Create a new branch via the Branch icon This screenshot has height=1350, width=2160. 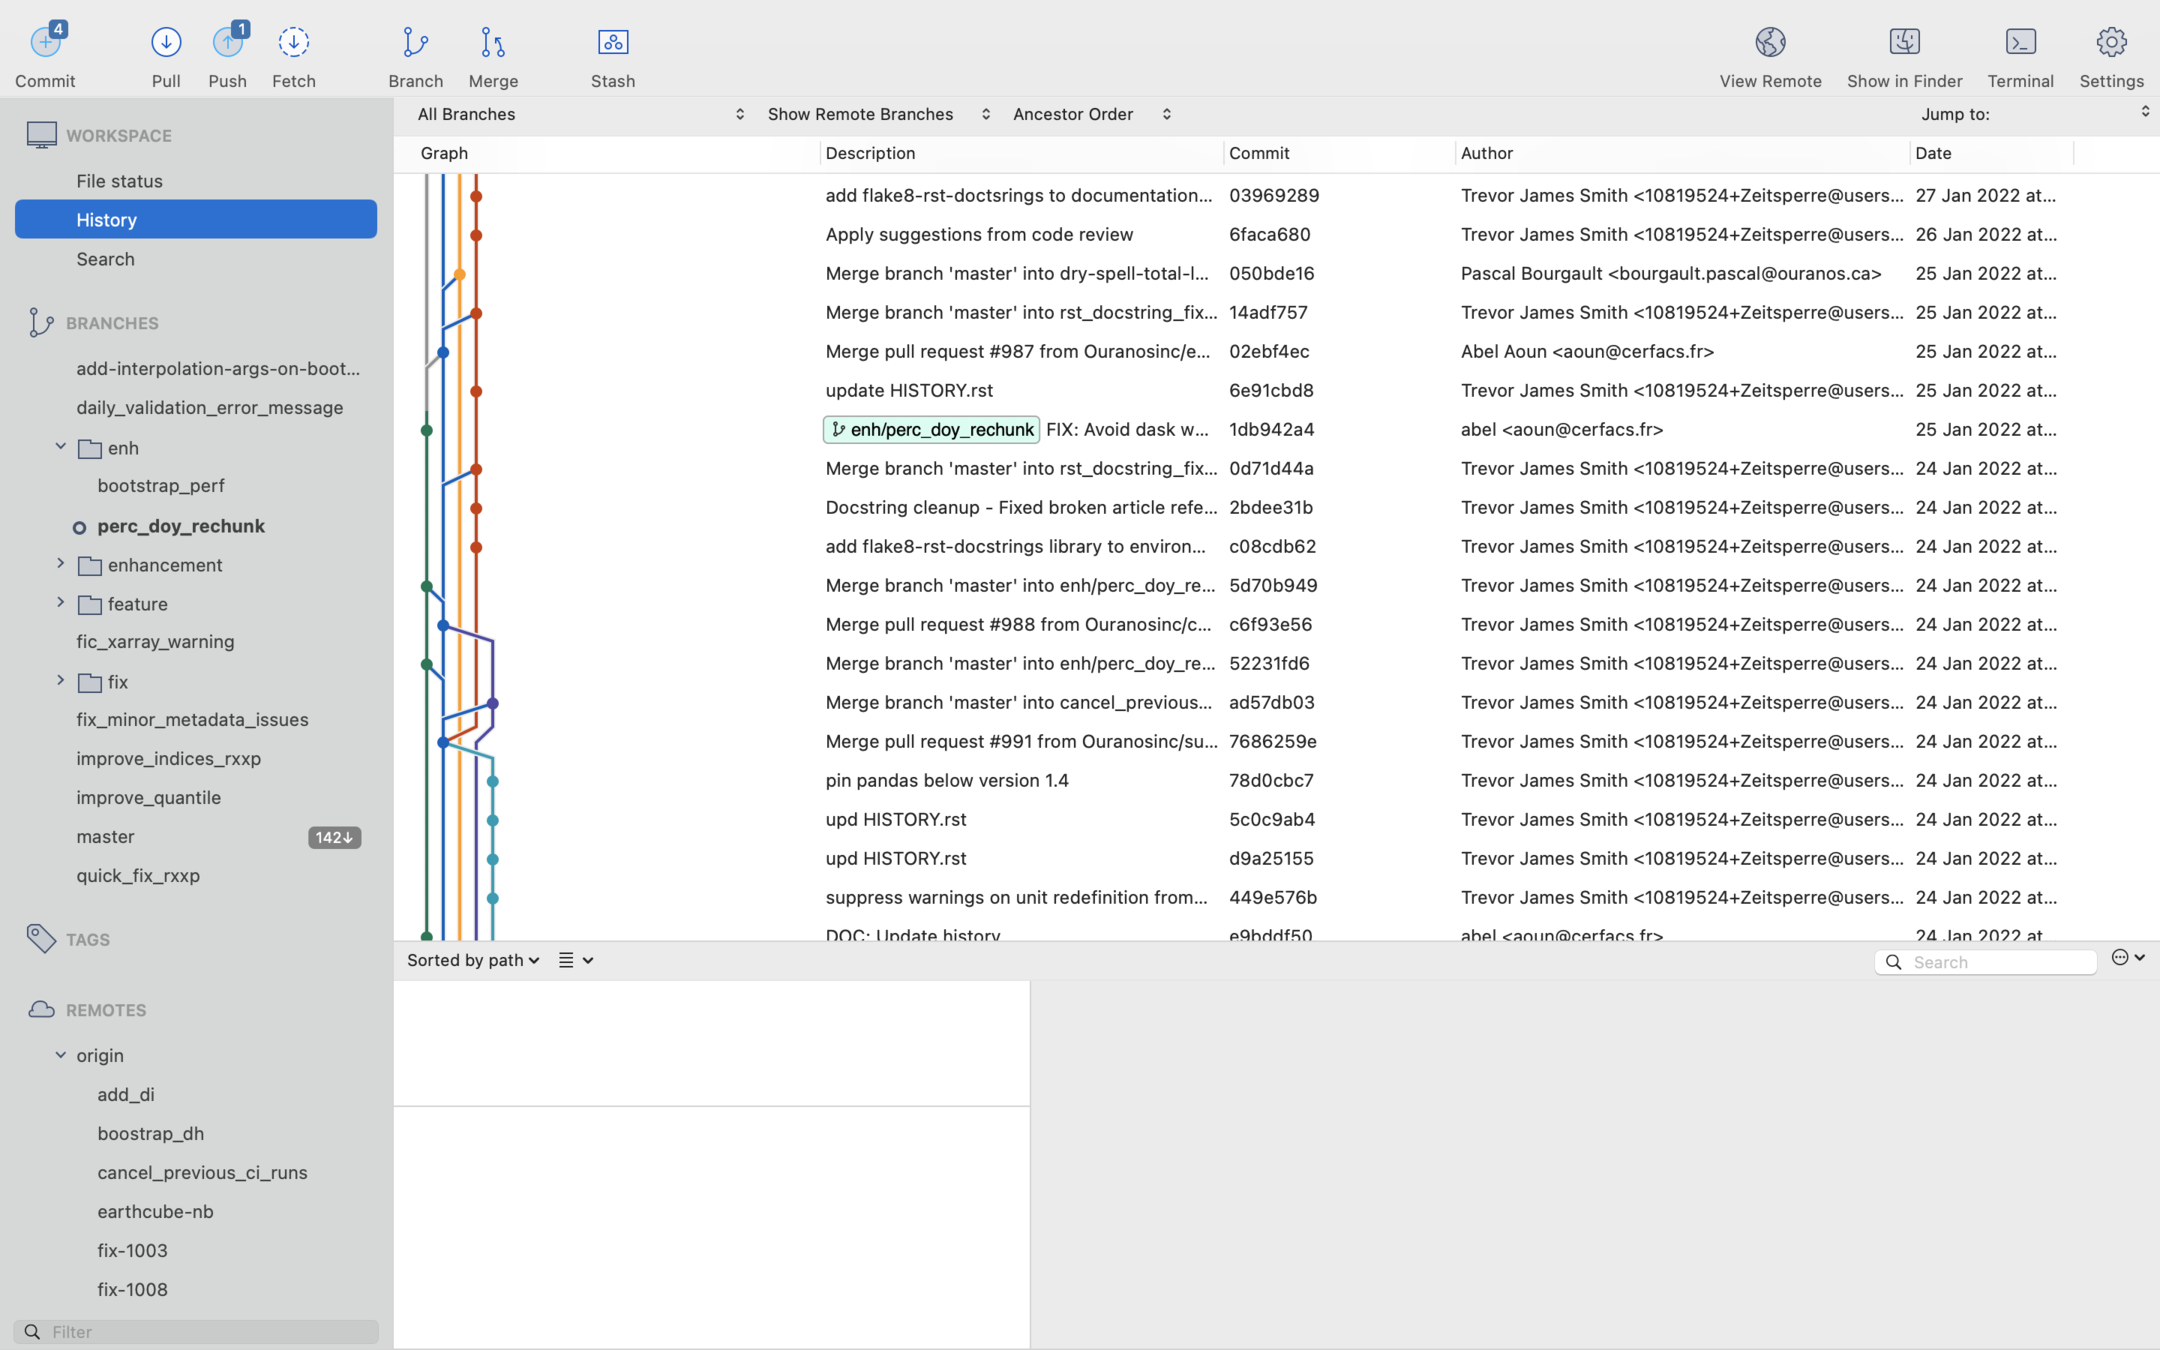[x=415, y=43]
